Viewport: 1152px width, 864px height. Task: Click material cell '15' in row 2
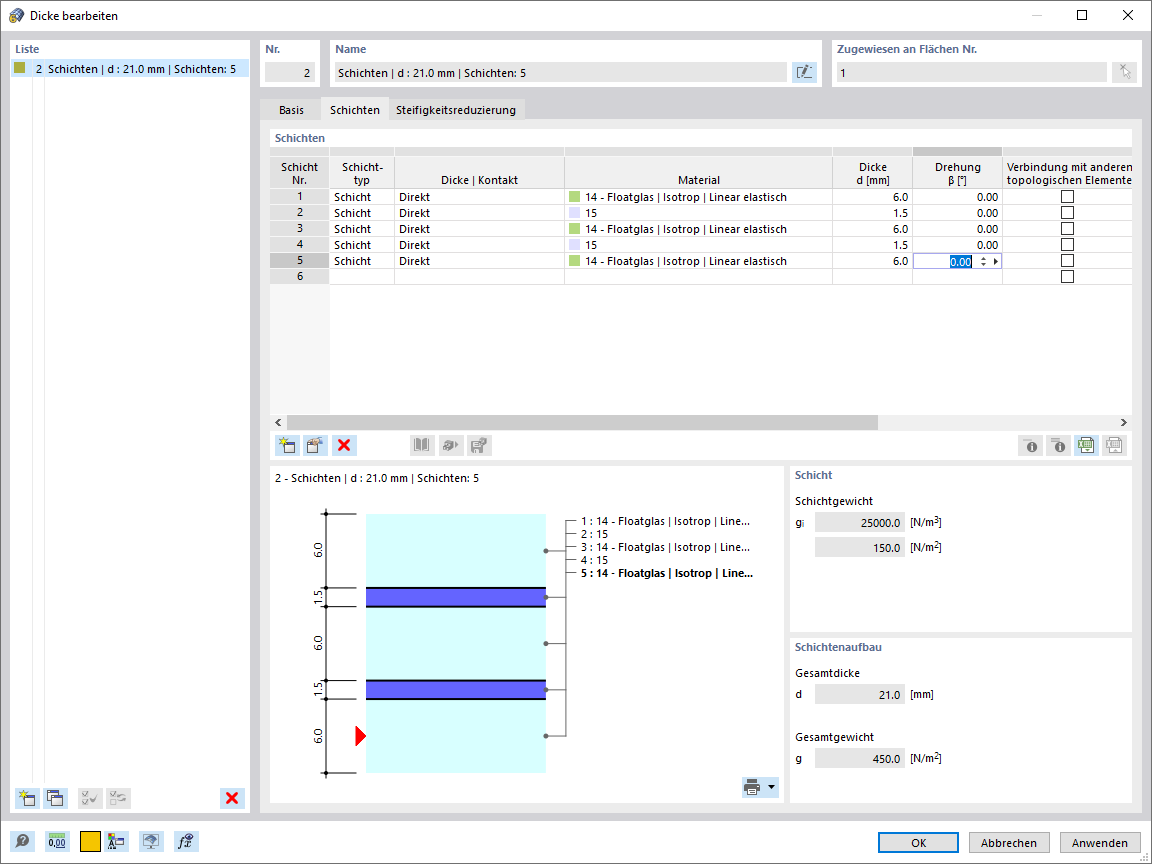coord(698,213)
